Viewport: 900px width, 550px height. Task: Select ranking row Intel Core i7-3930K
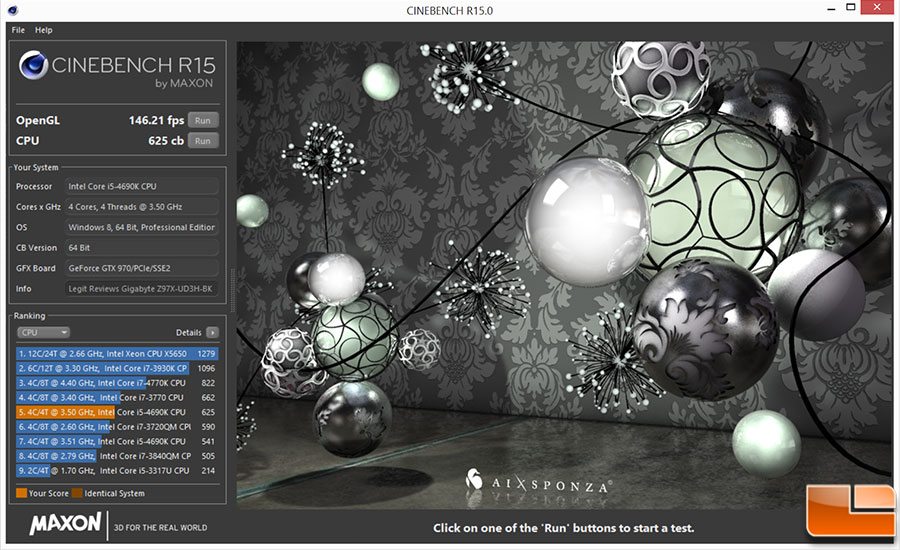pyautogui.click(x=117, y=369)
